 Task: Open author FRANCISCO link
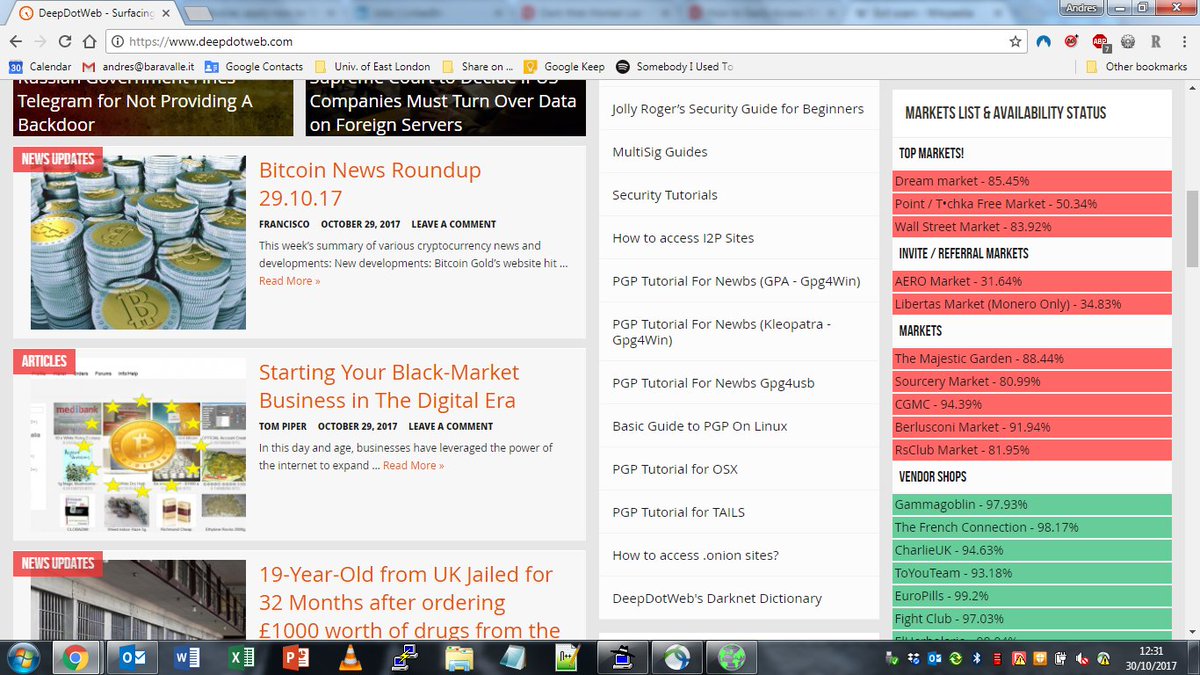click(284, 224)
